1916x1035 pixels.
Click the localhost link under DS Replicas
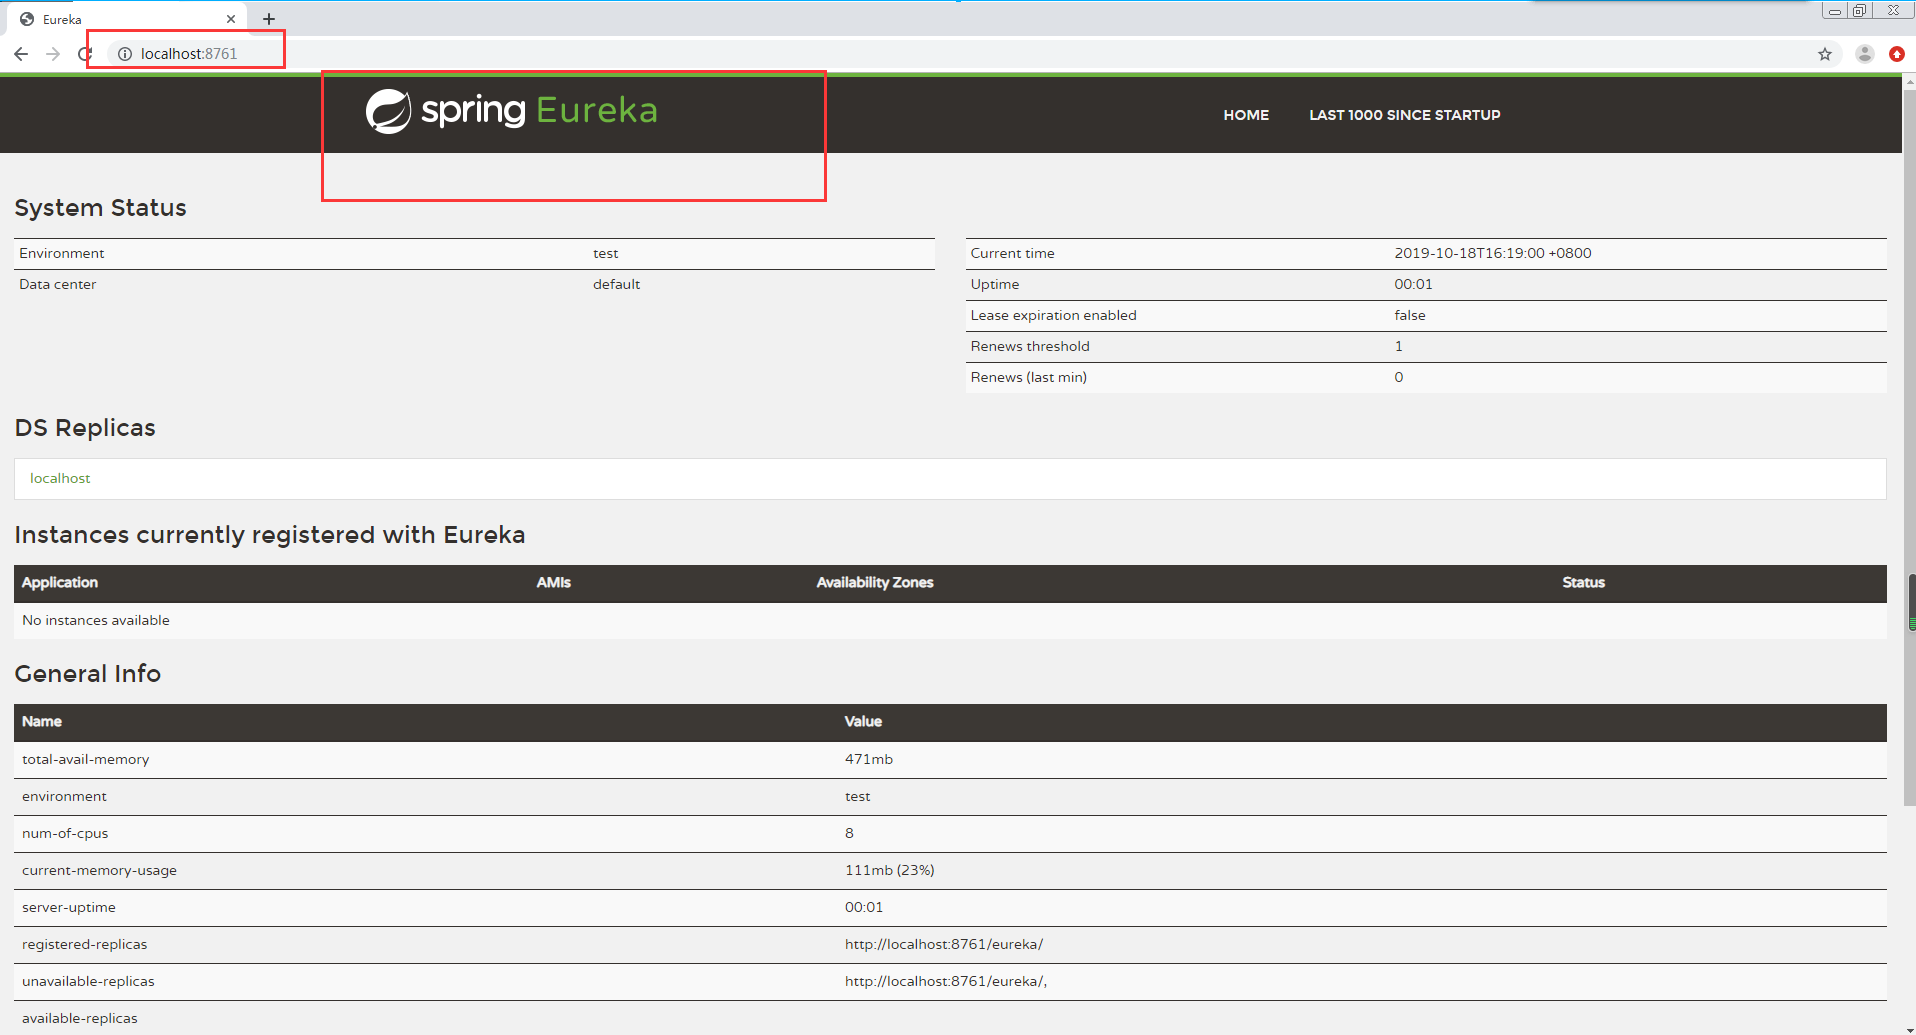(60, 478)
